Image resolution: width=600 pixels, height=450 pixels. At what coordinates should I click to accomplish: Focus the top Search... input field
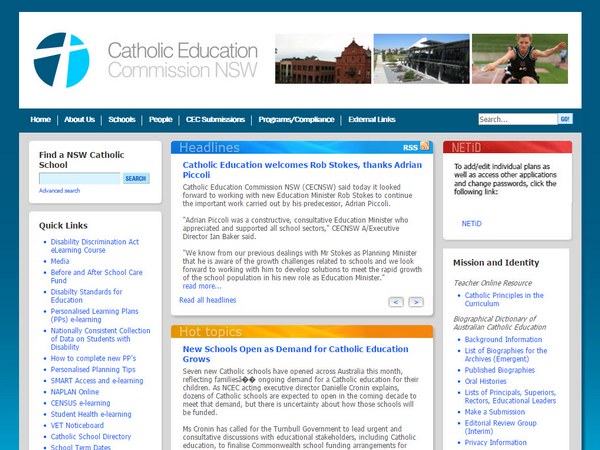518,119
